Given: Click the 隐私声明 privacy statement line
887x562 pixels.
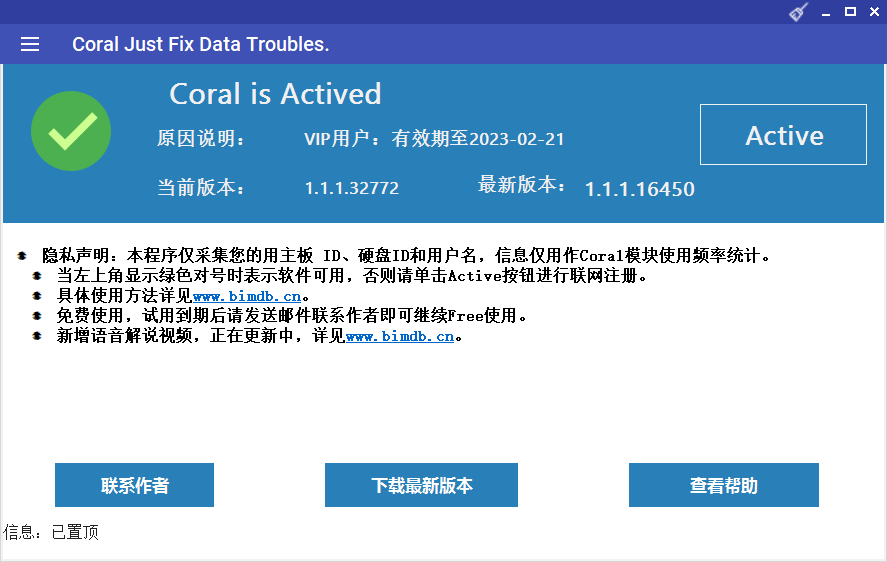Looking at the screenshot, I should (406, 256).
